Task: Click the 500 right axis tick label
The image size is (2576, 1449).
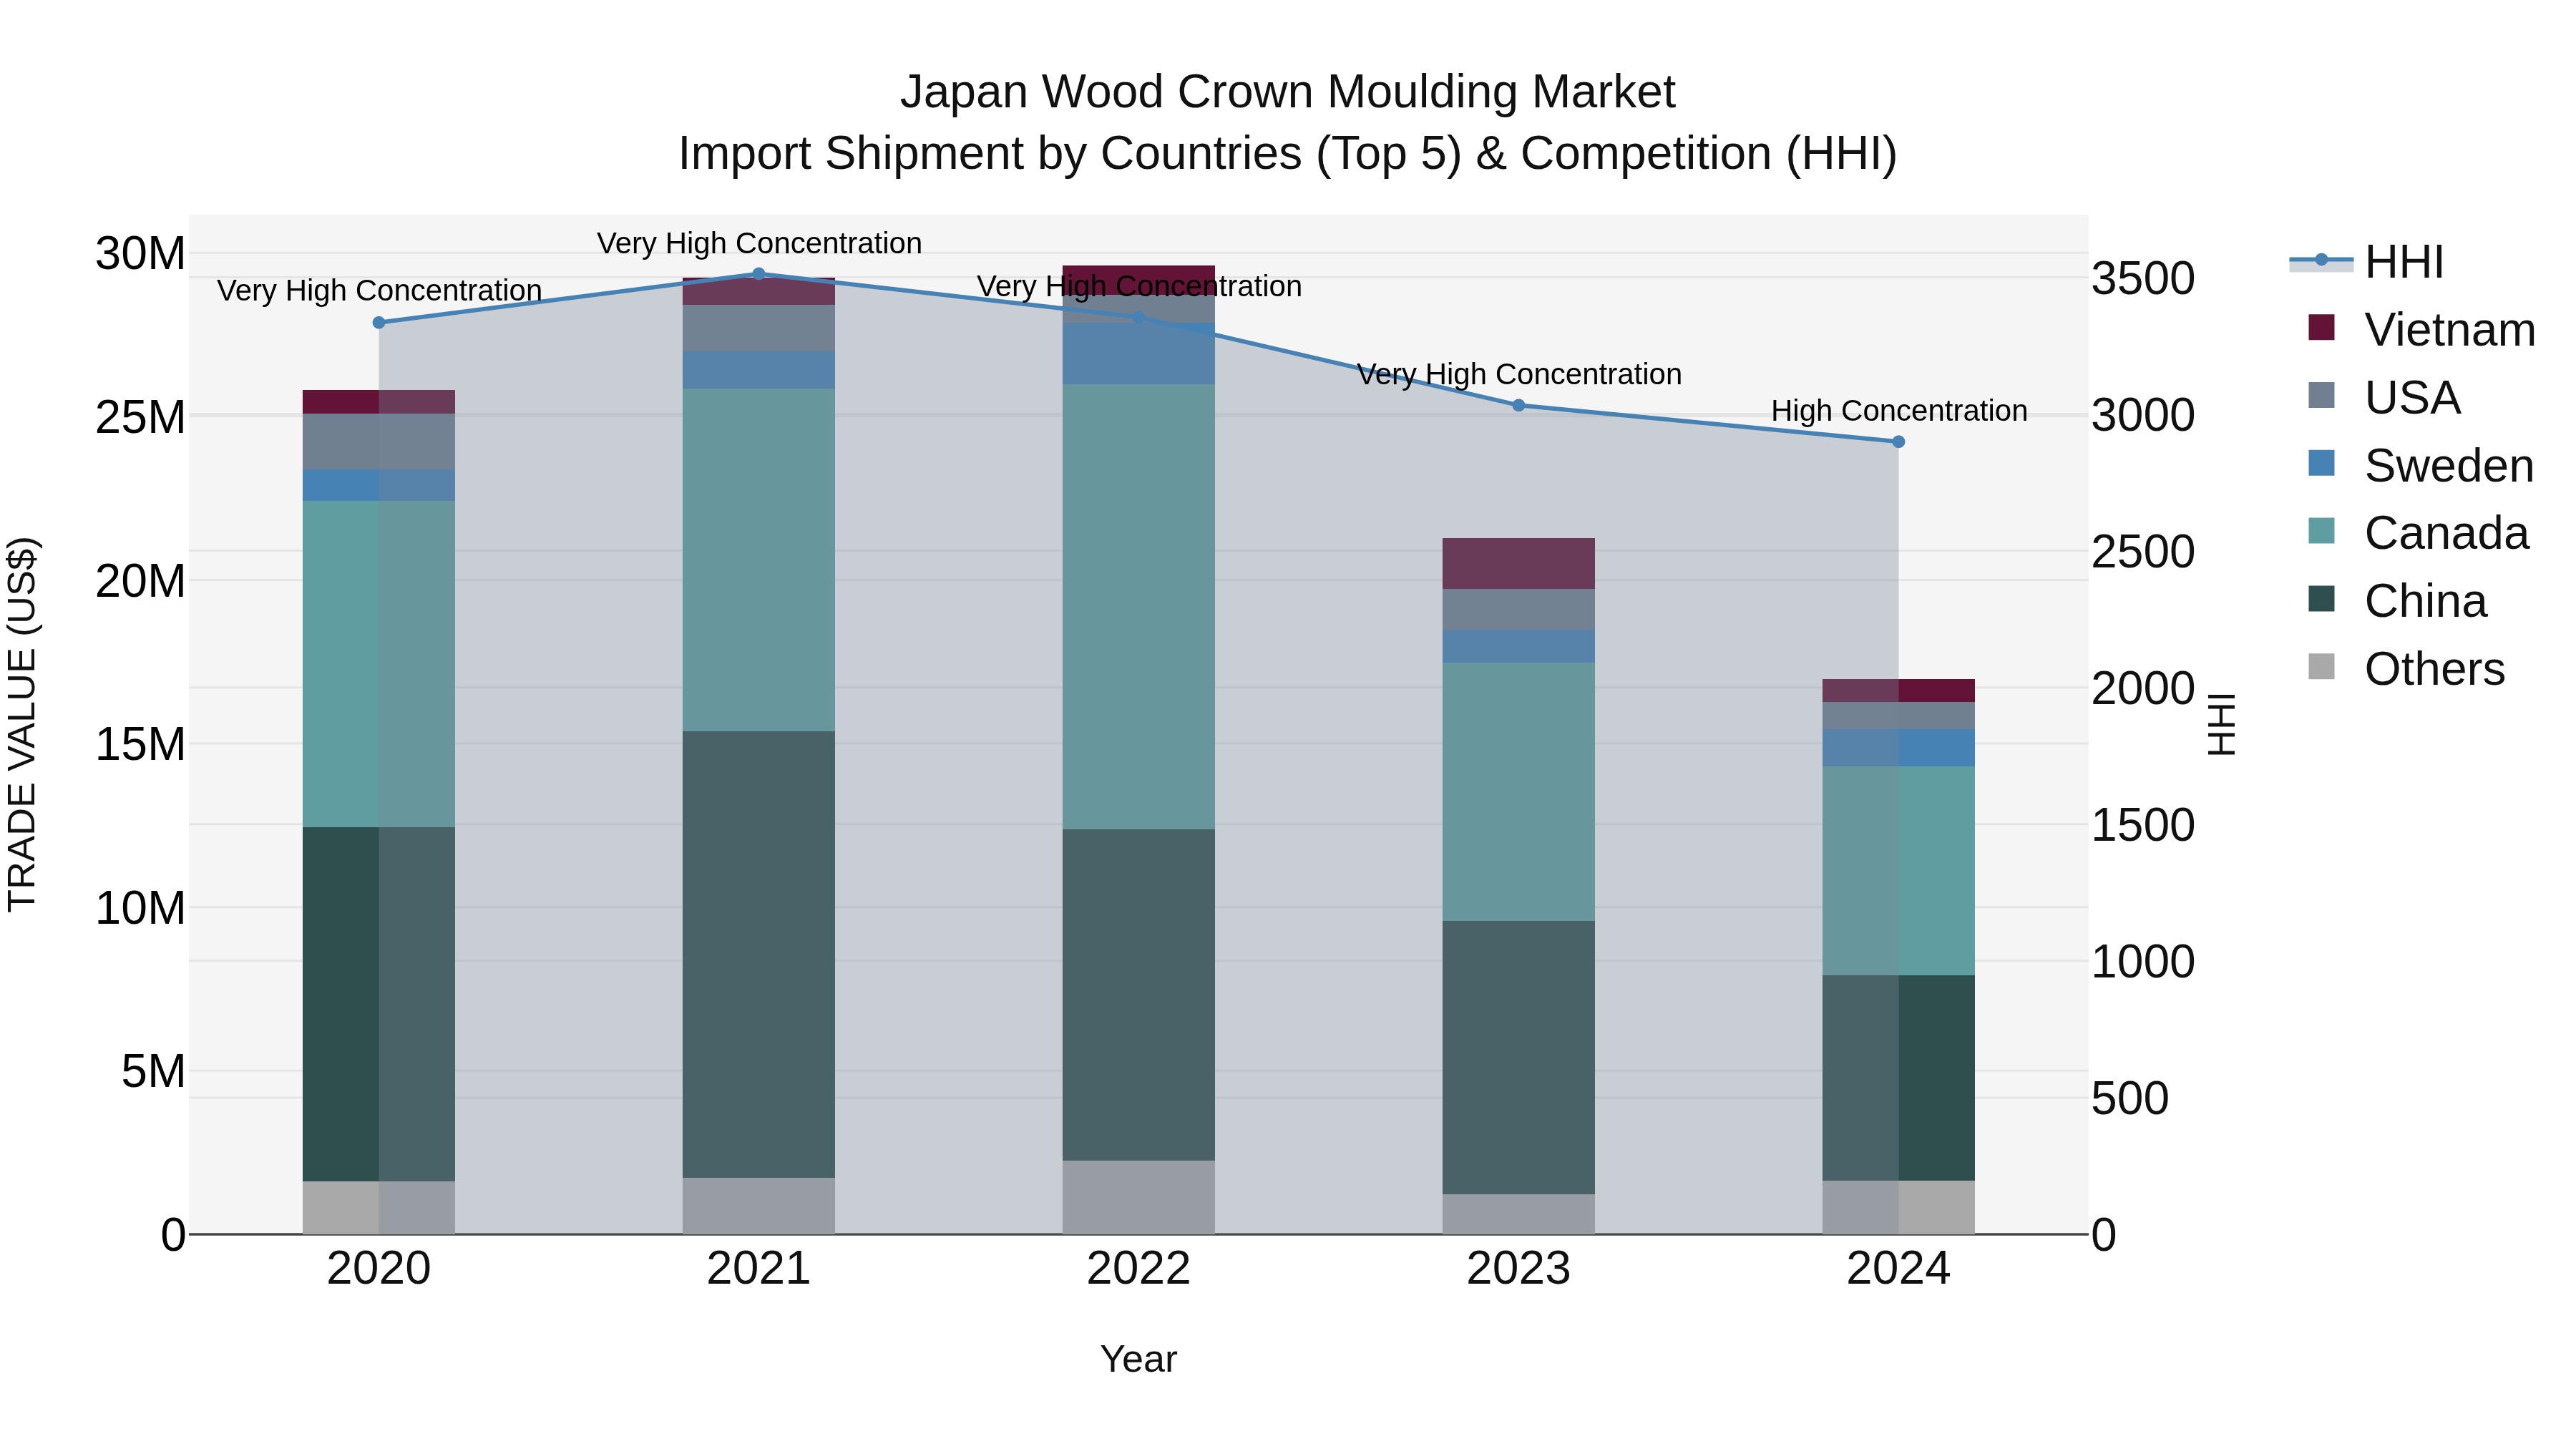Action: click(2130, 1098)
